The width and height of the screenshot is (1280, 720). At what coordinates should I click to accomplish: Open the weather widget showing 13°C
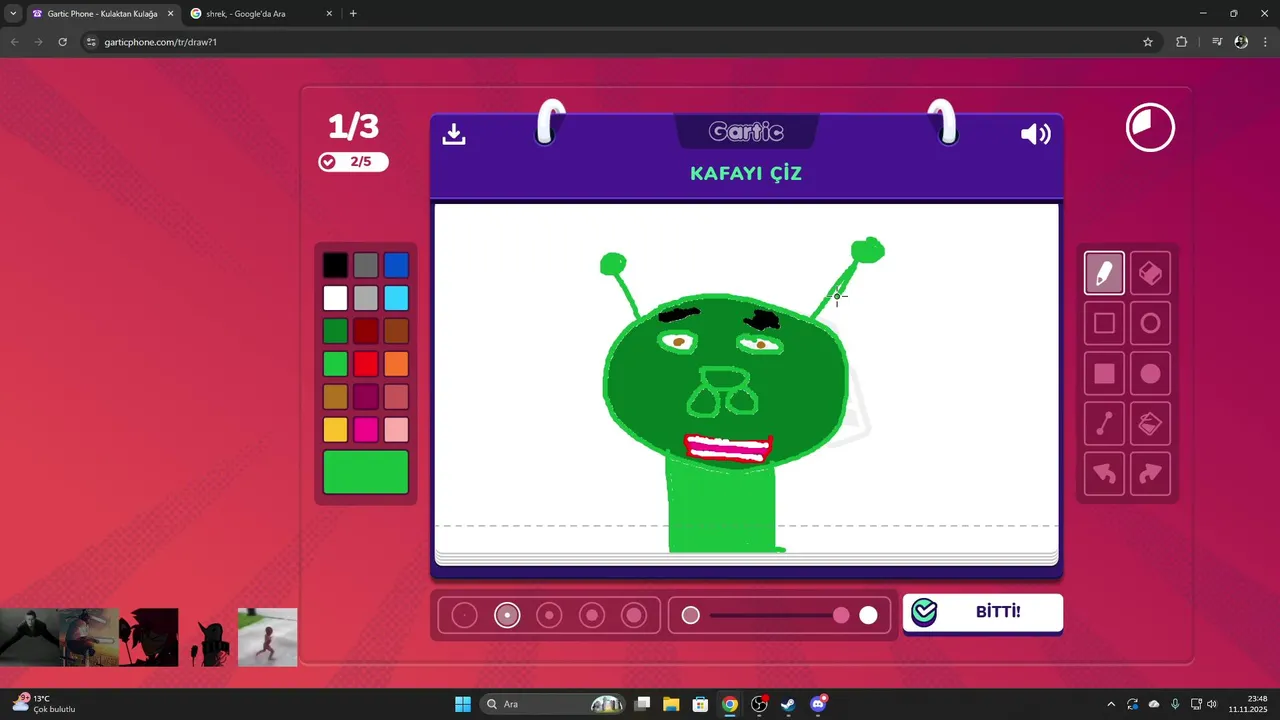(44, 704)
